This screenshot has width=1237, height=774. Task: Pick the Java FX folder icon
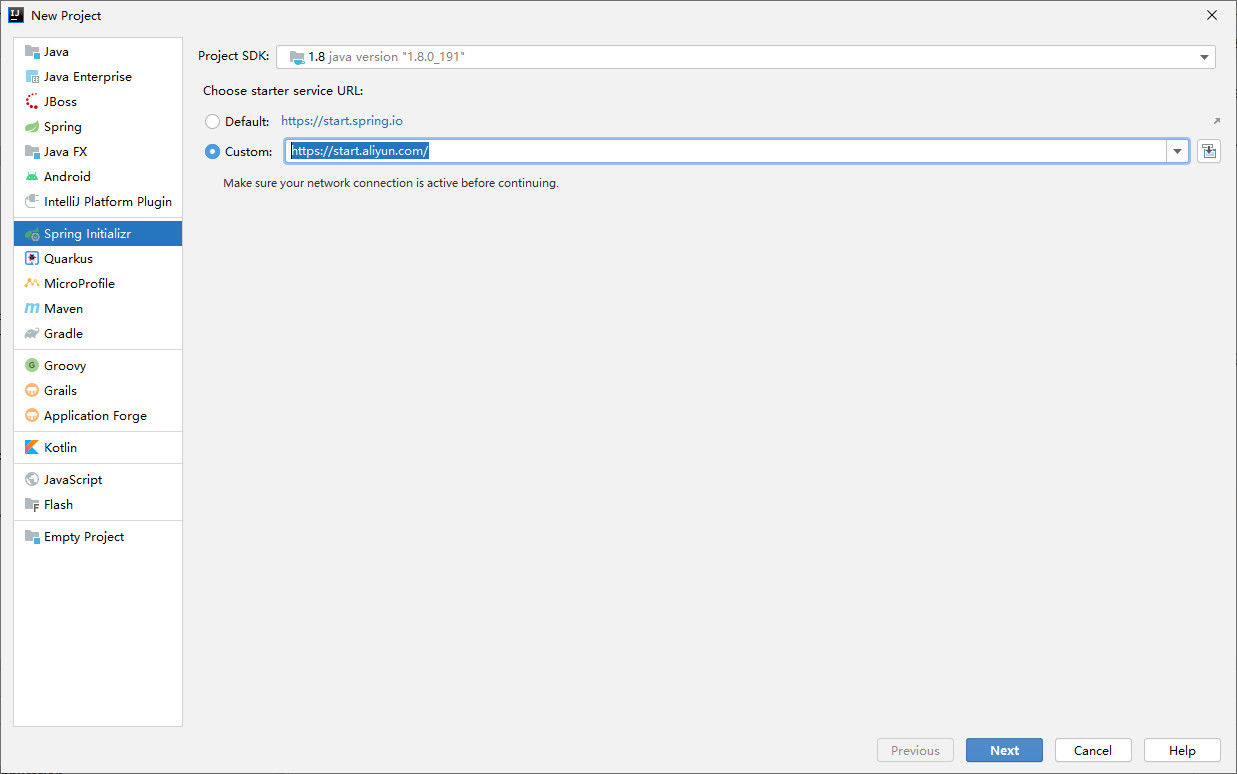pyautogui.click(x=32, y=152)
